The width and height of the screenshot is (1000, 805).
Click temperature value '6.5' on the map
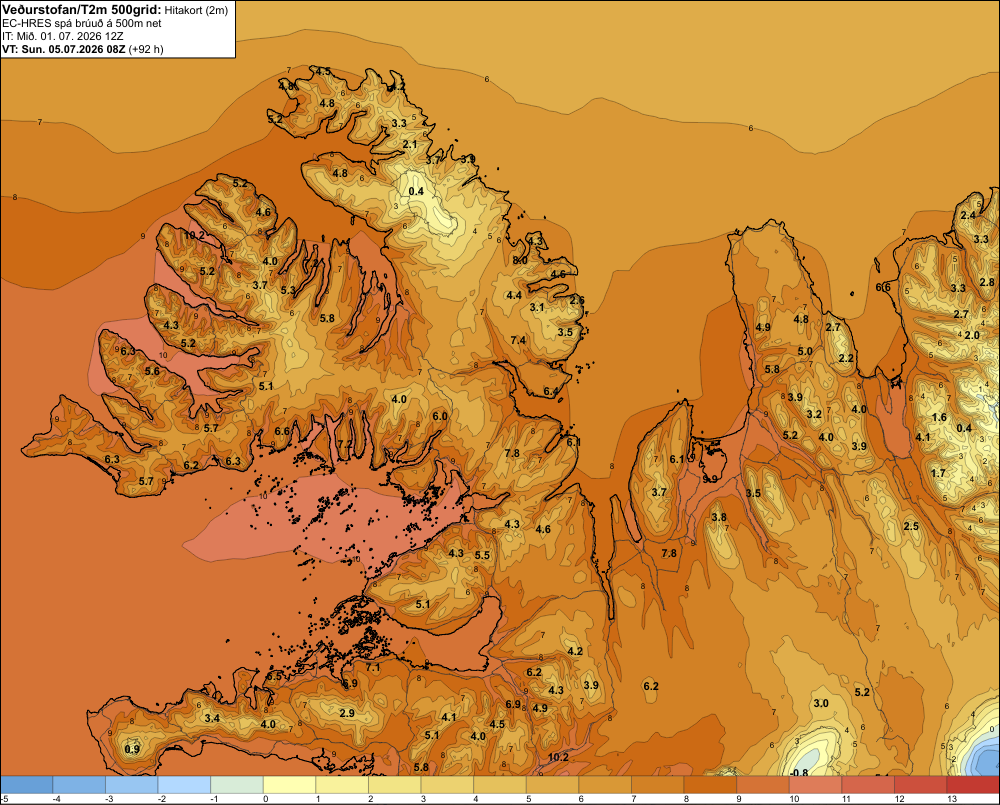coord(274,676)
